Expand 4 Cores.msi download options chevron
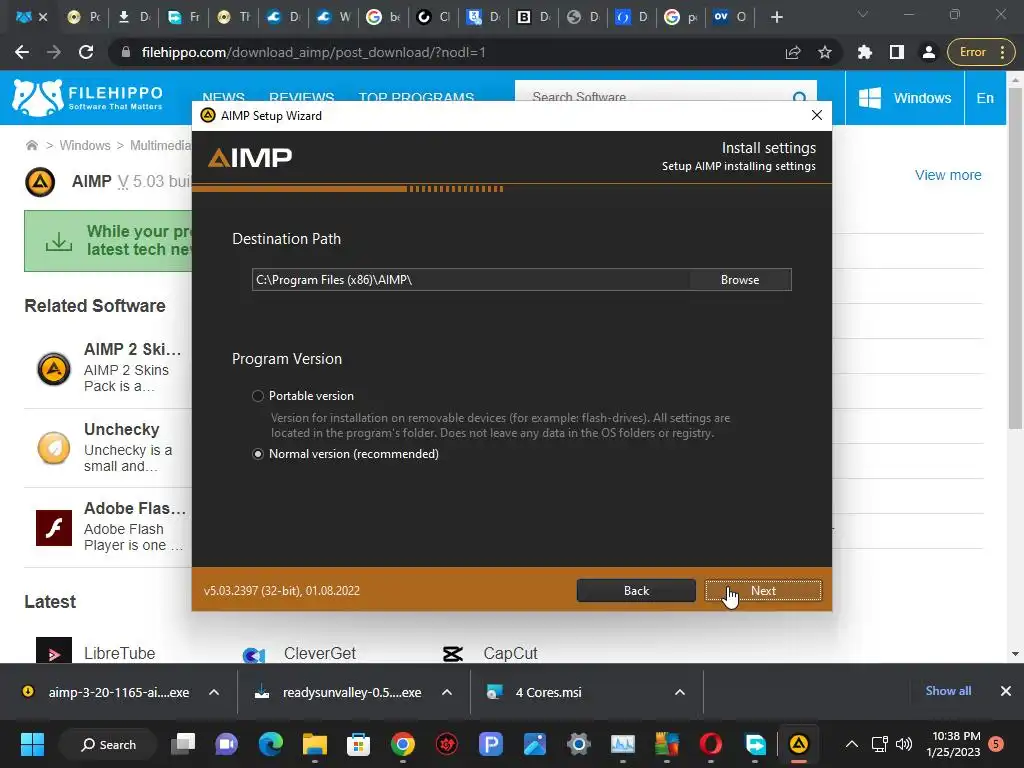 [x=680, y=692]
